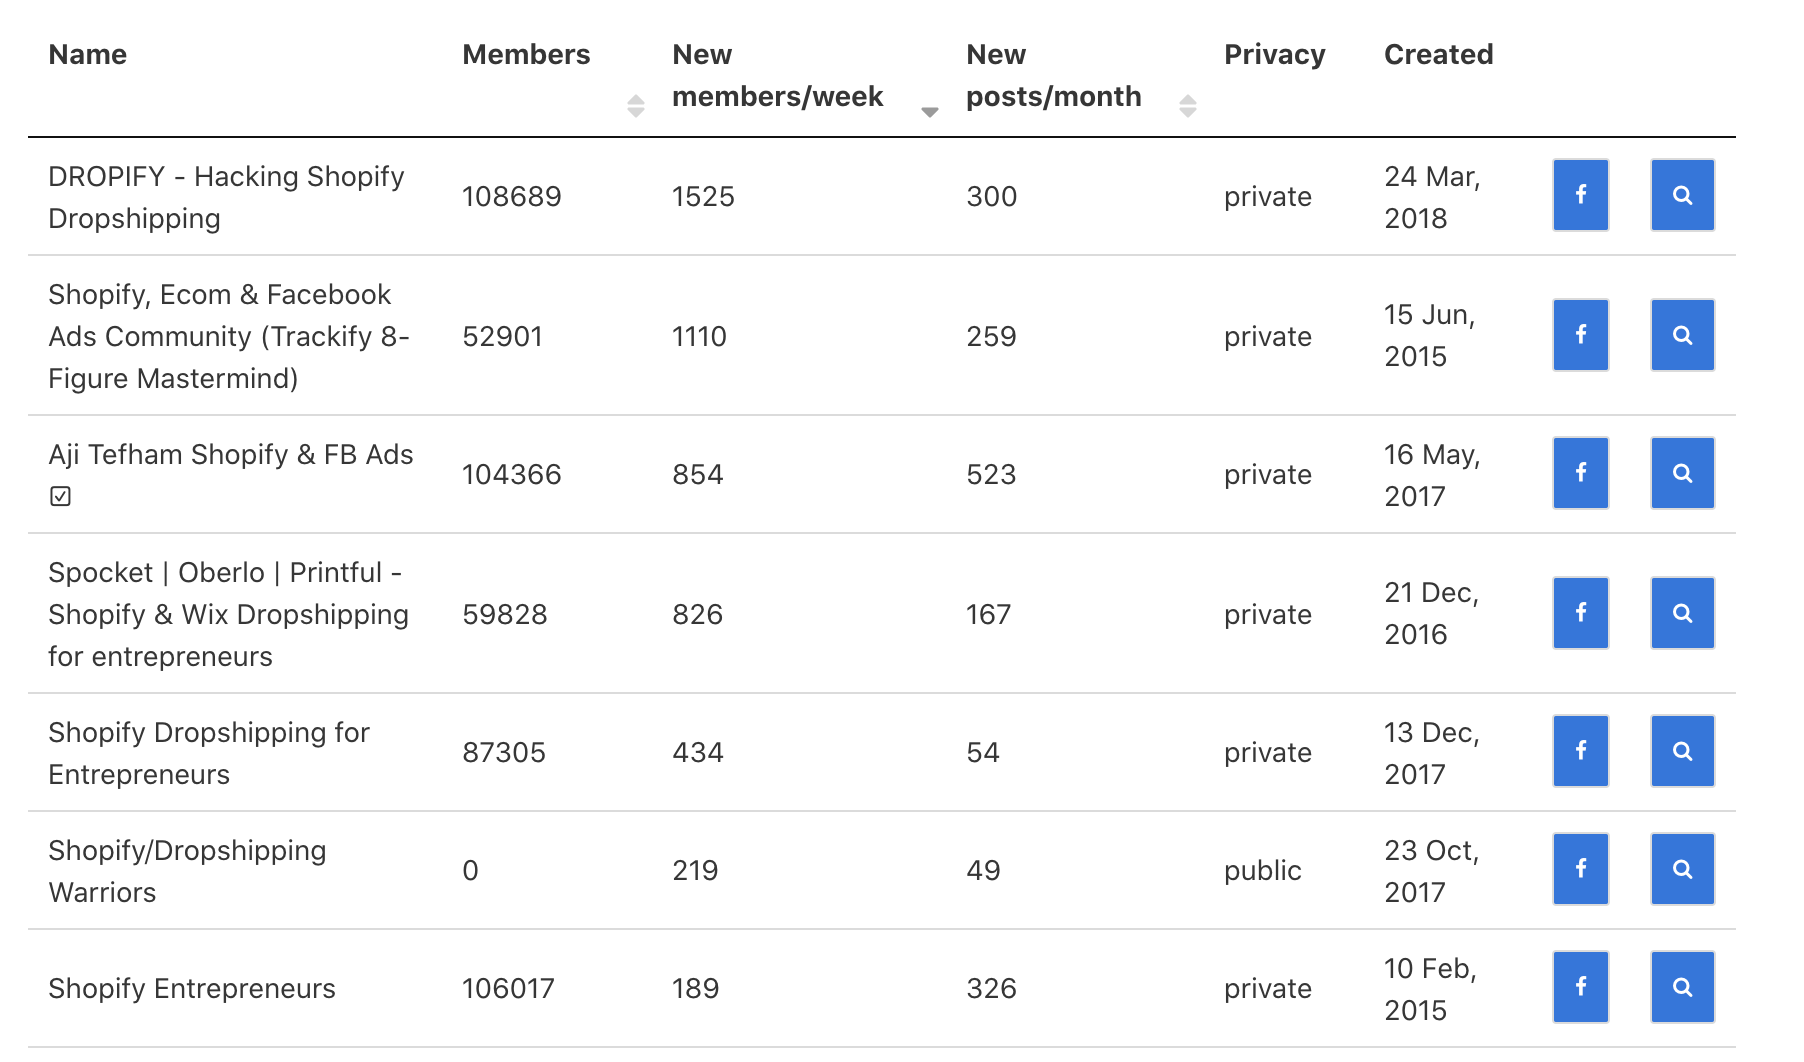
Task: Sort by New posts/month arrows
Action: coord(1187,105)
